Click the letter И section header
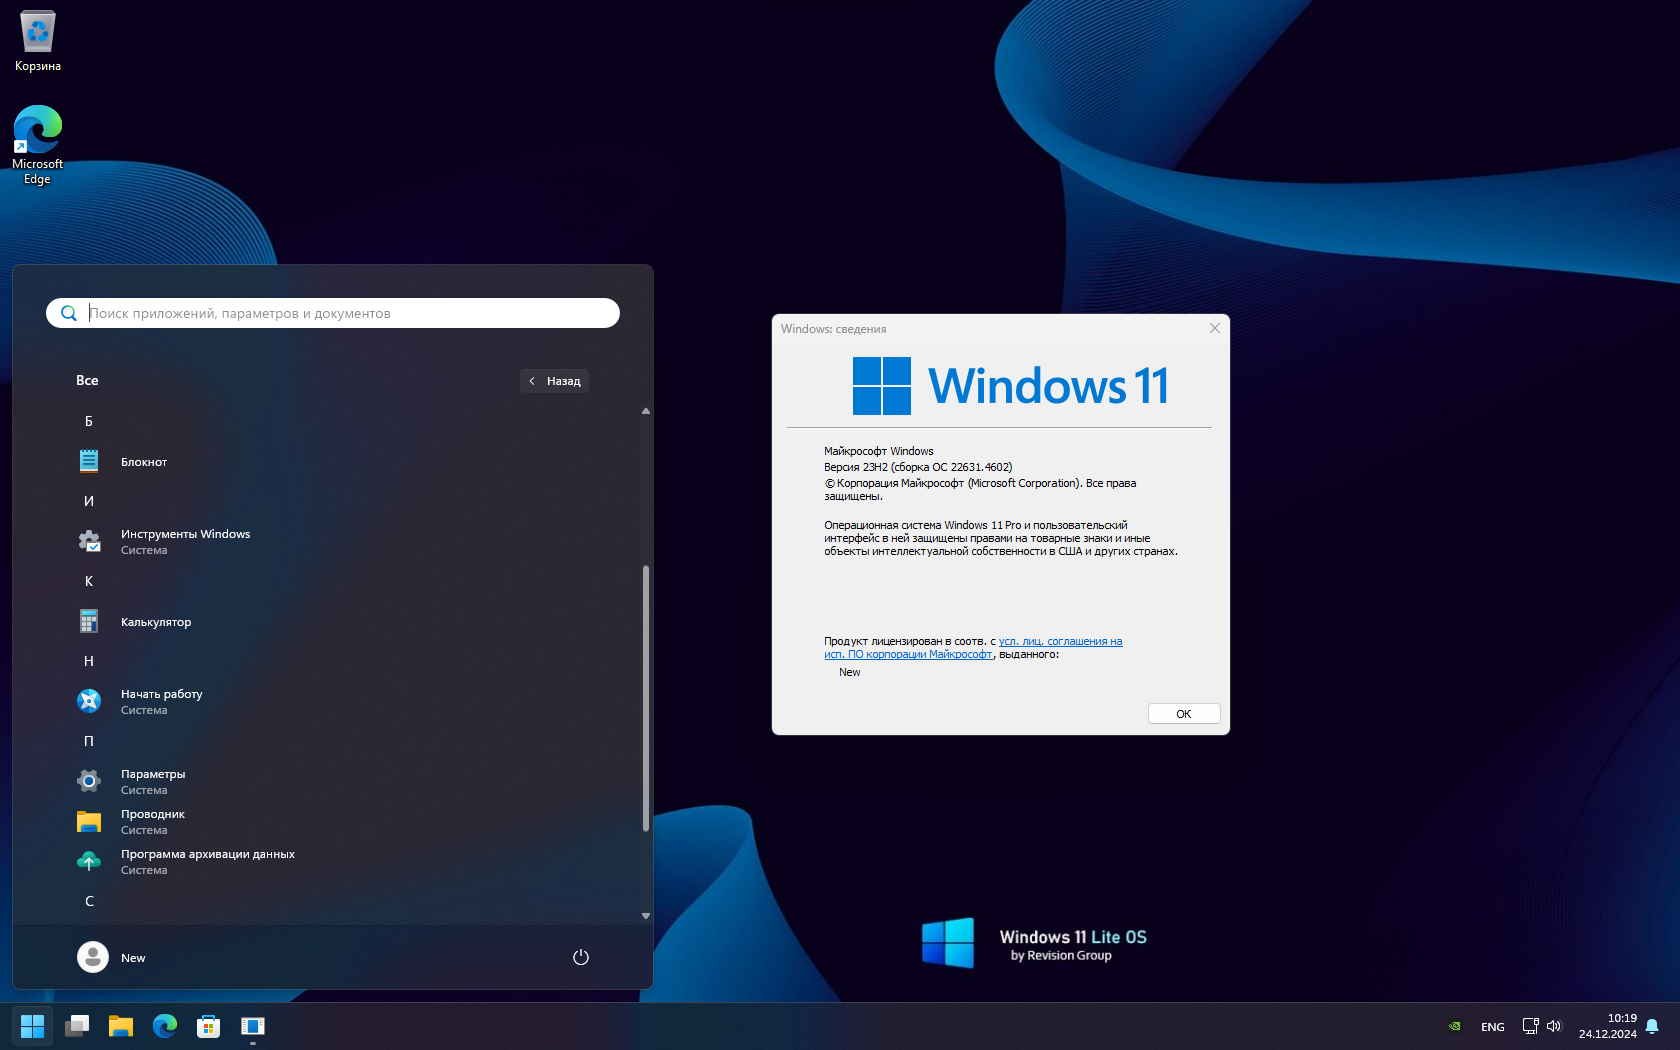The image size is (1680, 1050). click(x=89, y=501)
